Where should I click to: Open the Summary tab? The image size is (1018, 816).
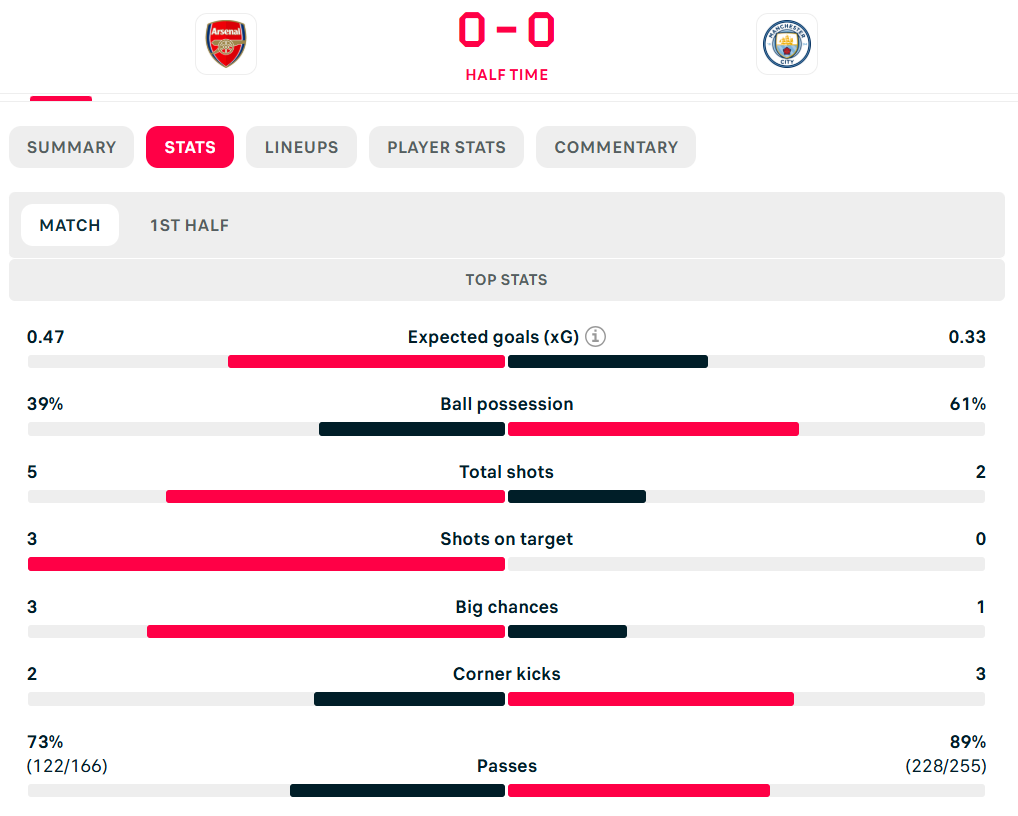pyautogui.click(x=71, y=147)
